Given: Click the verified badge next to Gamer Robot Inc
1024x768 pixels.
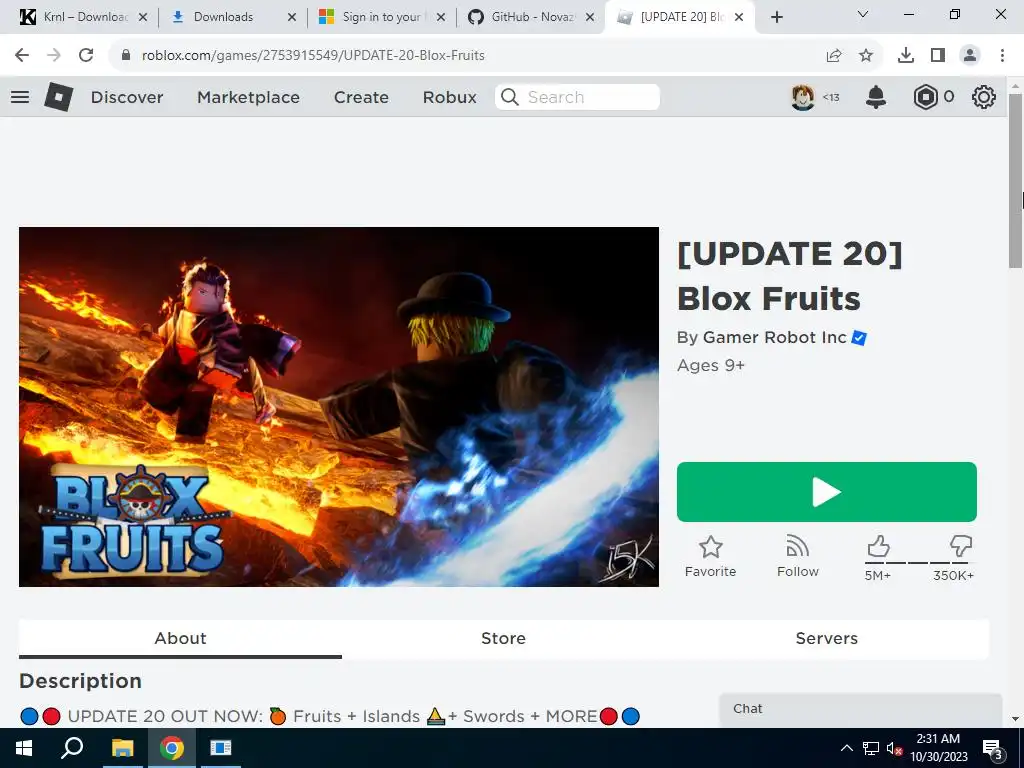Looking at the screenshot, I should click(x=859, y=338).
